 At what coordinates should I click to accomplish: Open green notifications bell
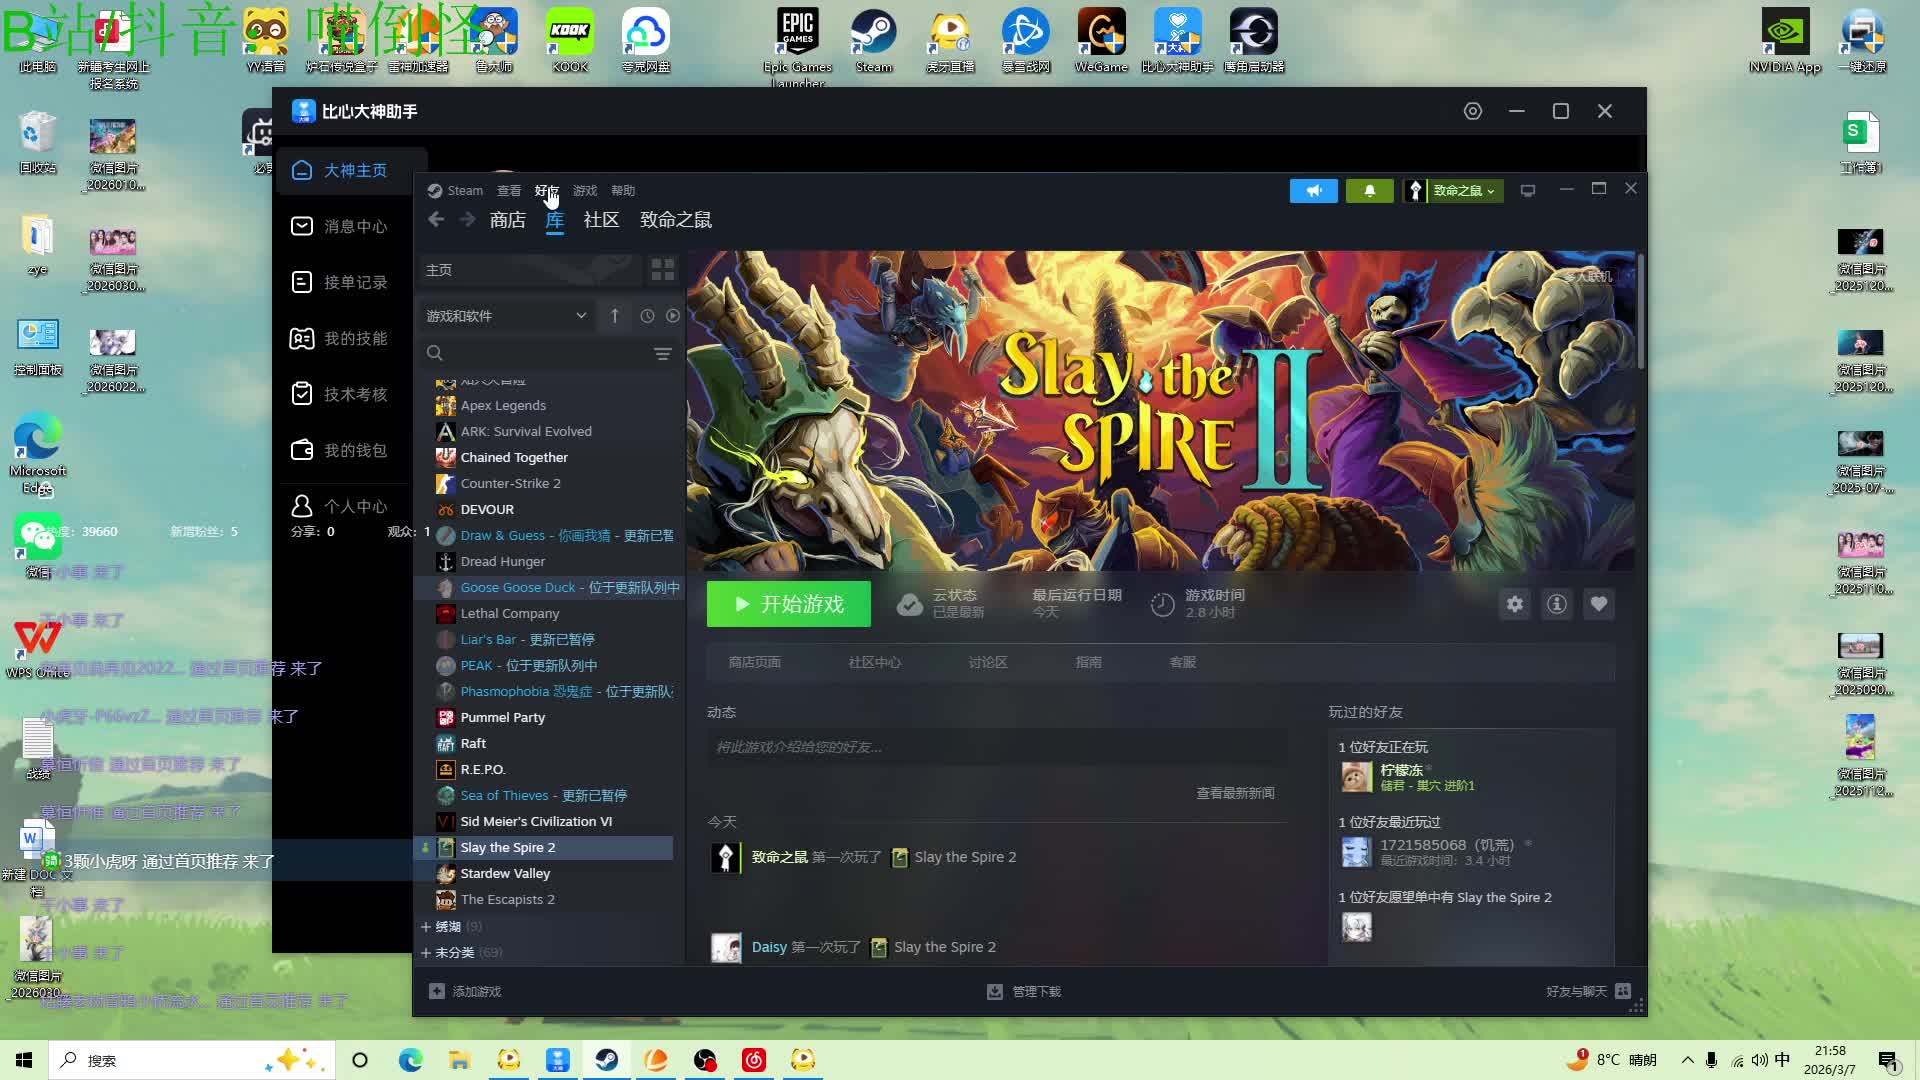click(x=1369, y=190)
